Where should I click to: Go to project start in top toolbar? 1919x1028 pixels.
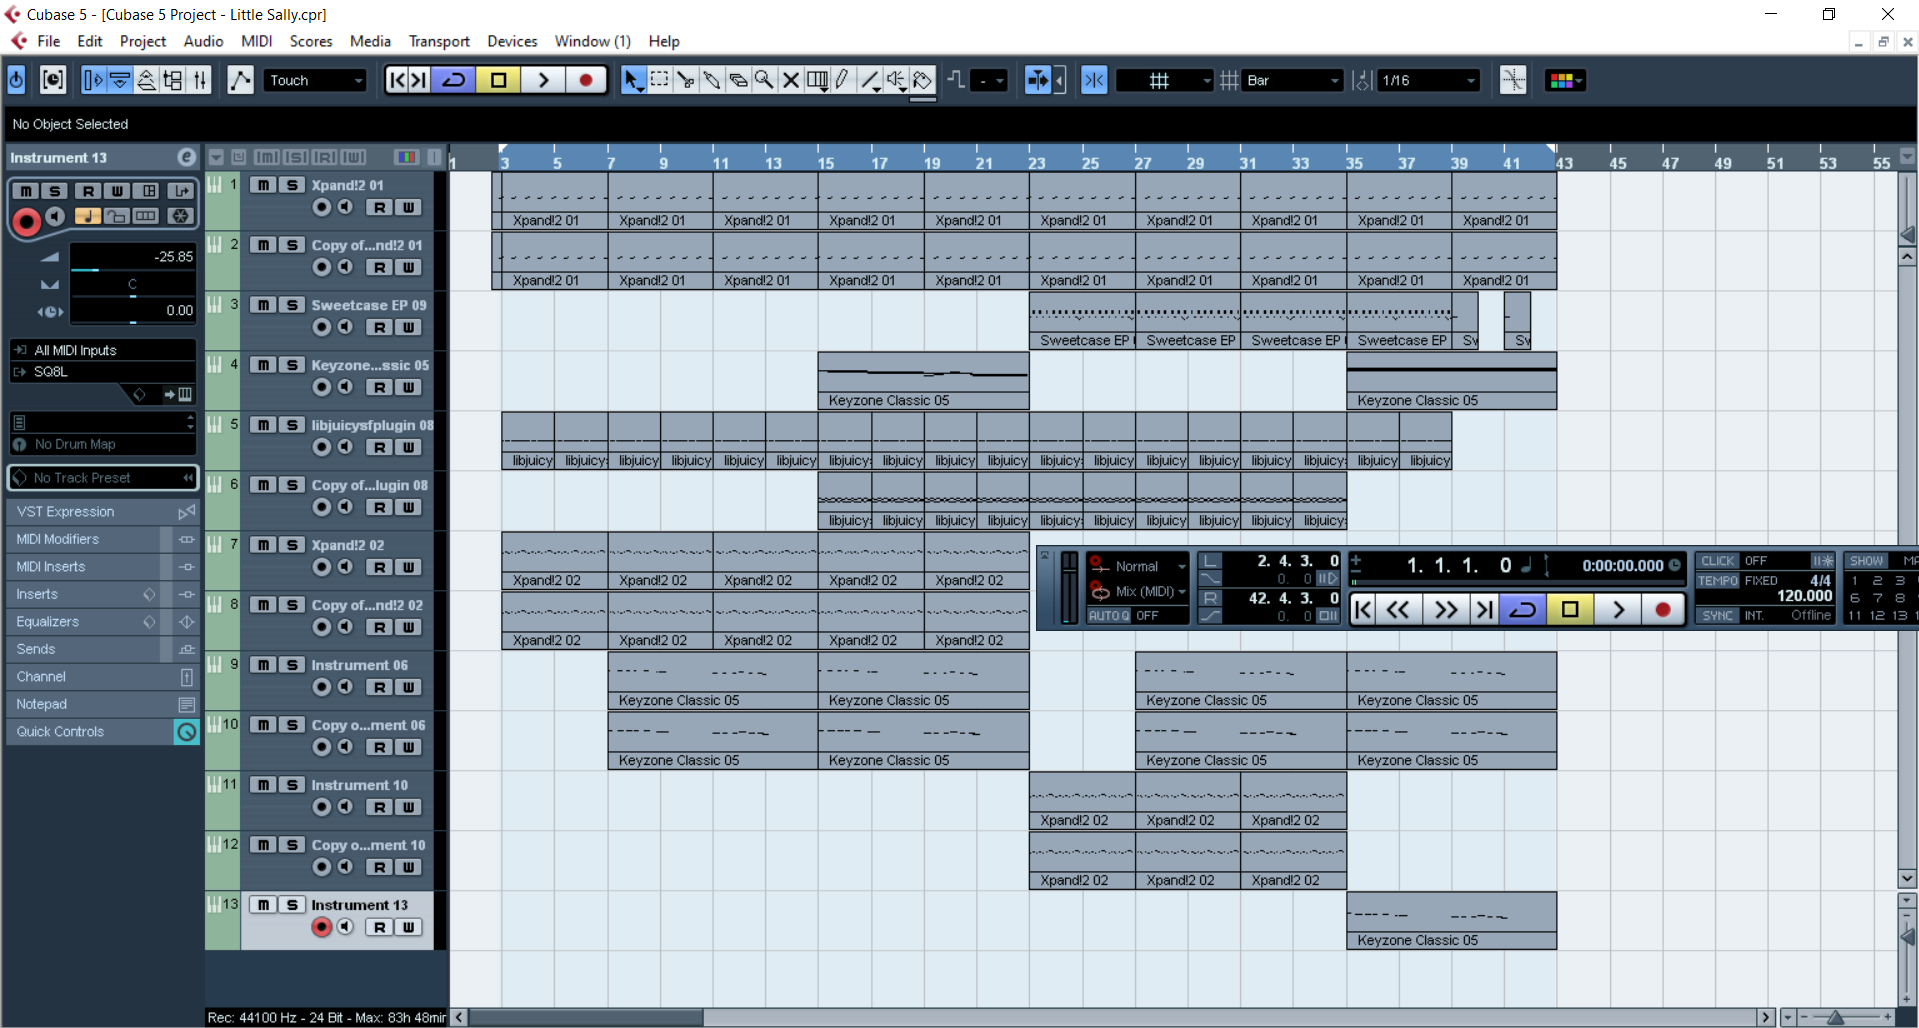pyautogui.click(x=397, y=80)
